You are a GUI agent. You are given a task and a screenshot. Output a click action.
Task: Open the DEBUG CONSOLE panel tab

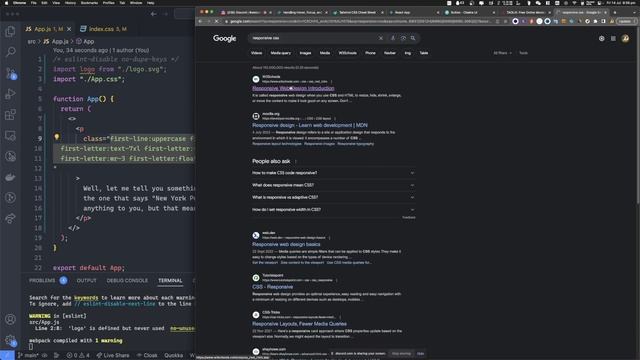click(127, 280)
